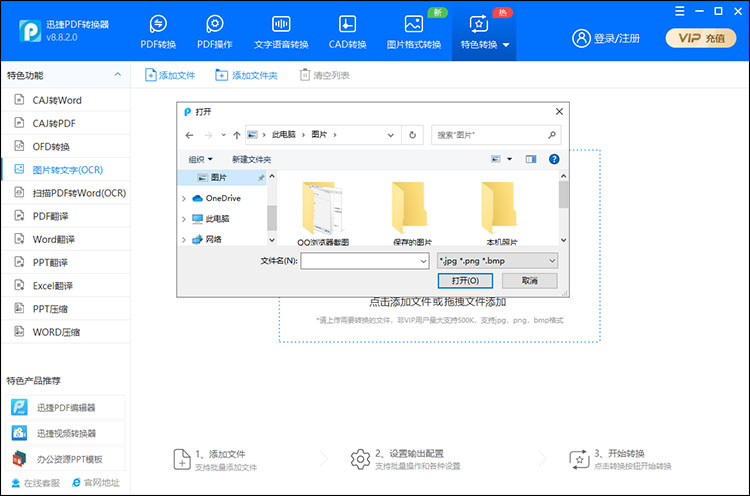
Task: Select the 本机照片 folder
Action: 501,214
